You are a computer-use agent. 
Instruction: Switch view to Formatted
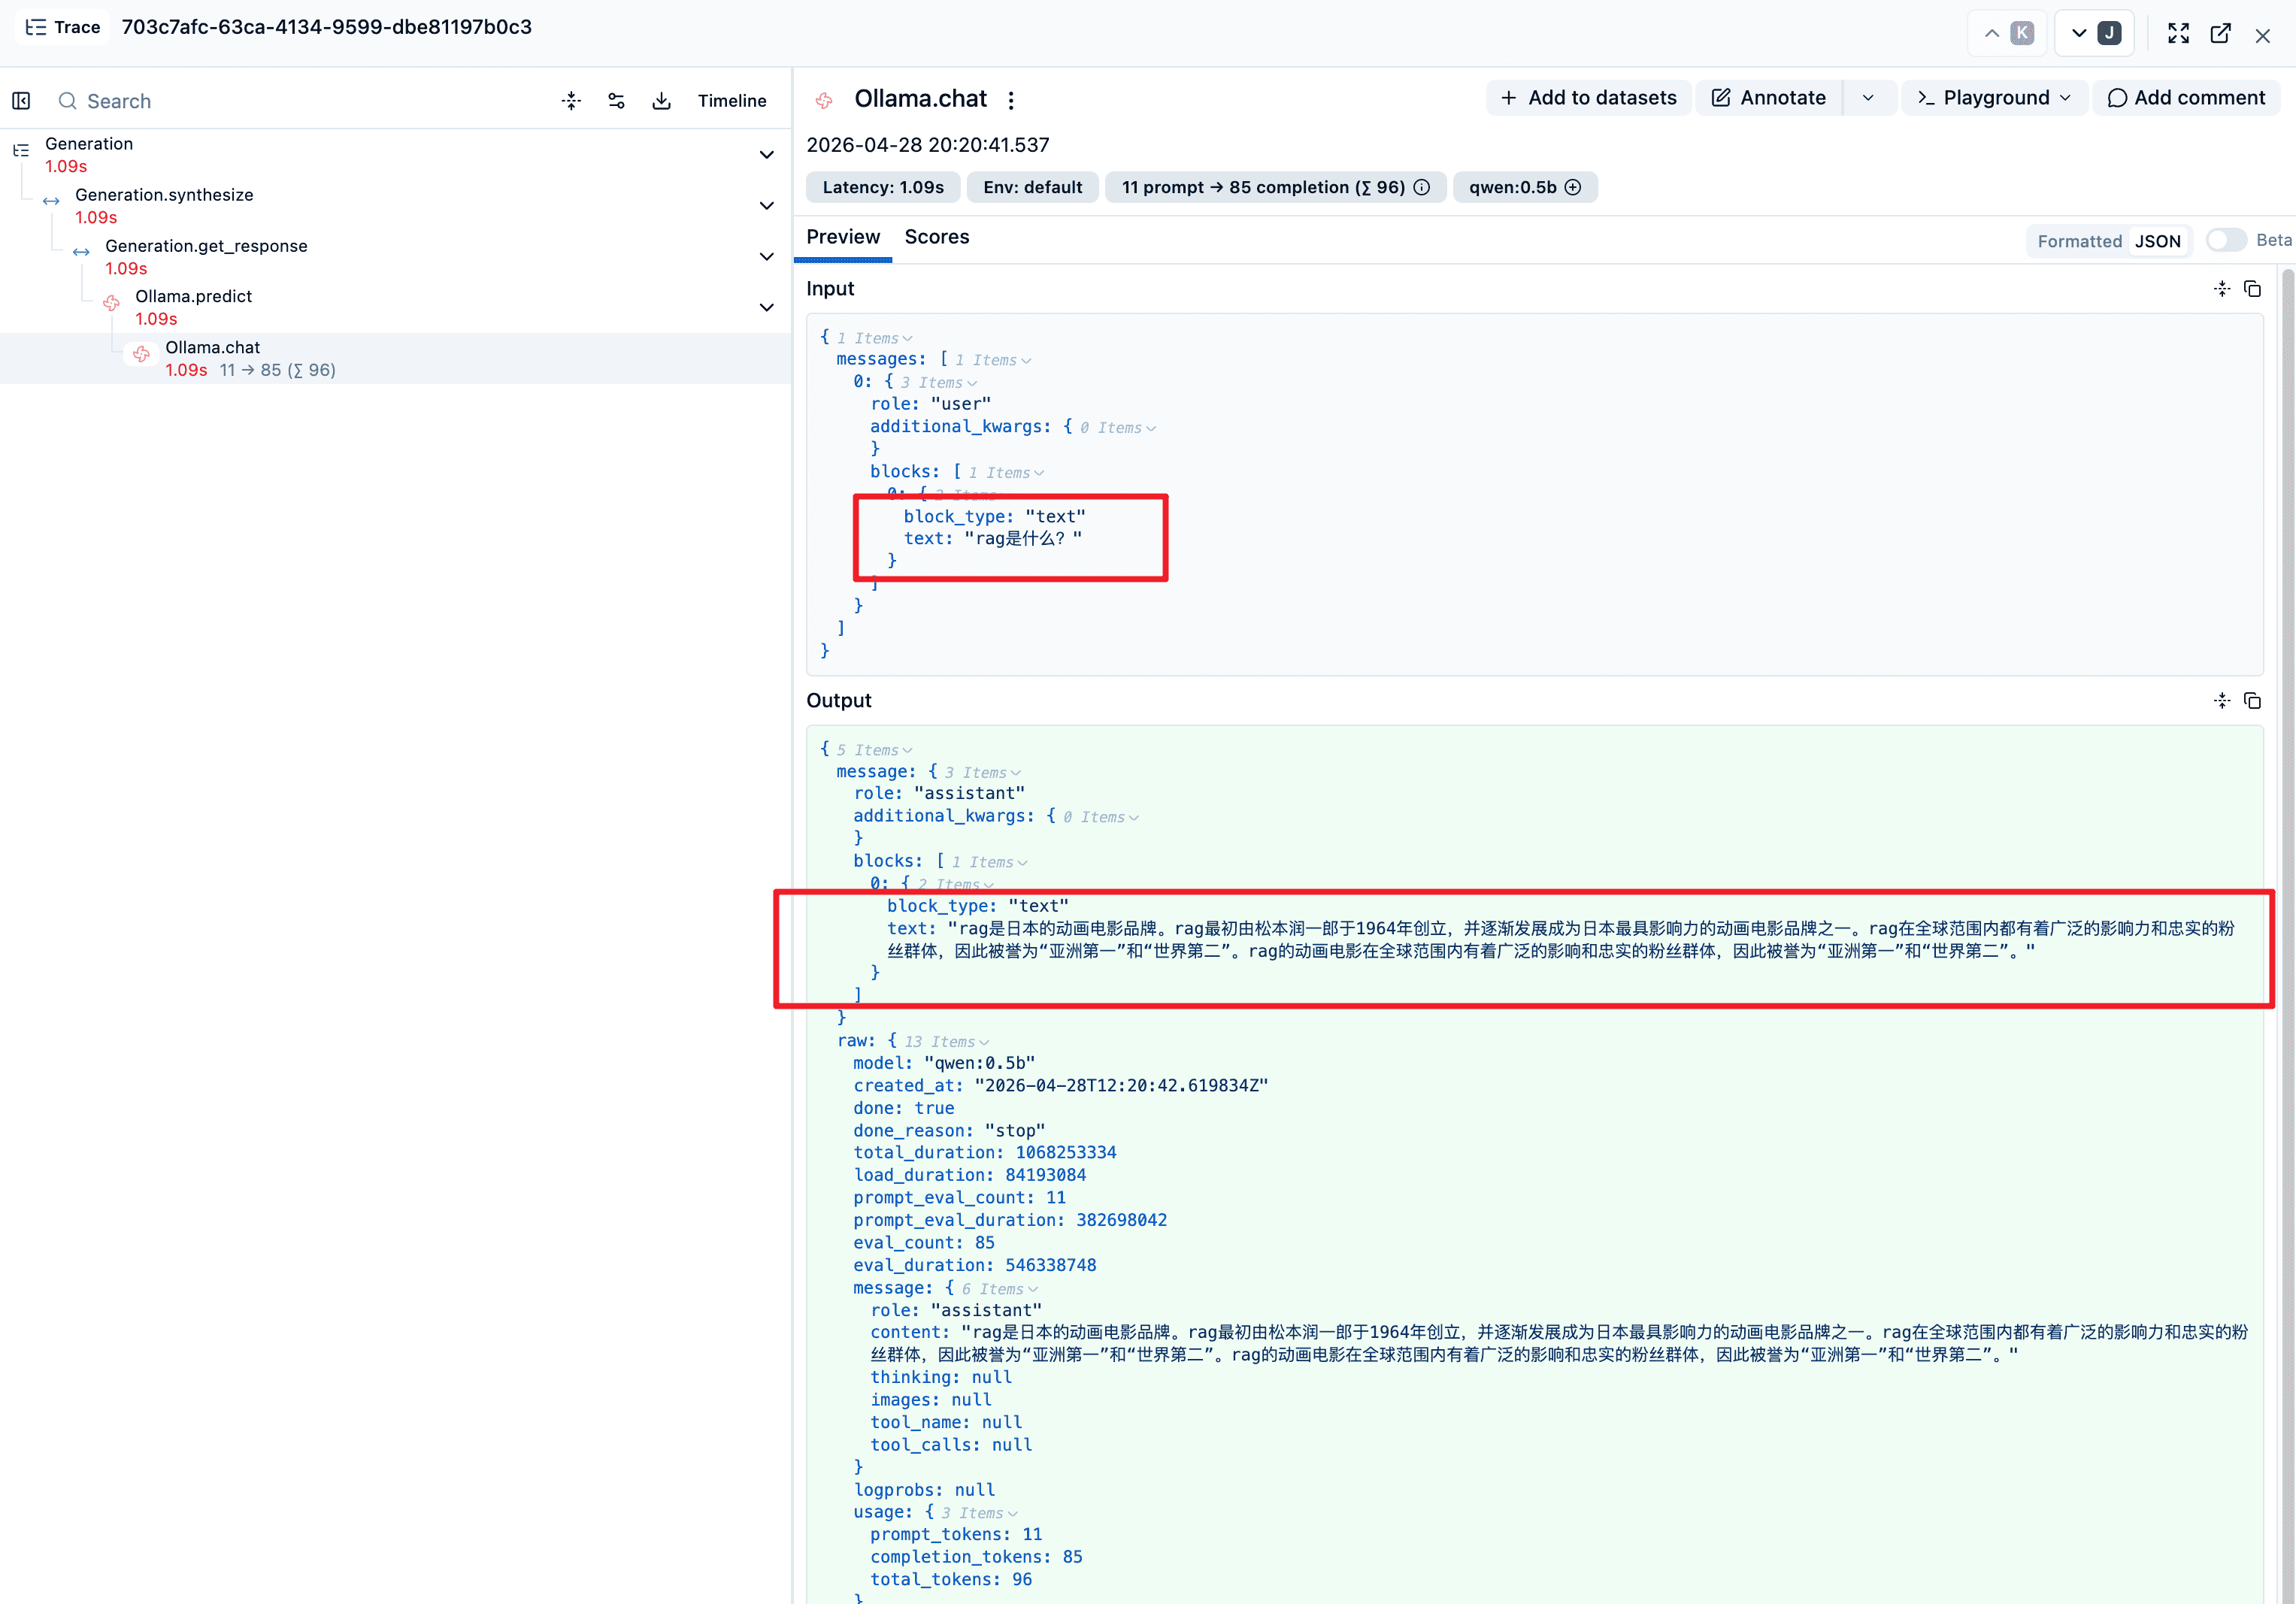tap(2079, 241)
